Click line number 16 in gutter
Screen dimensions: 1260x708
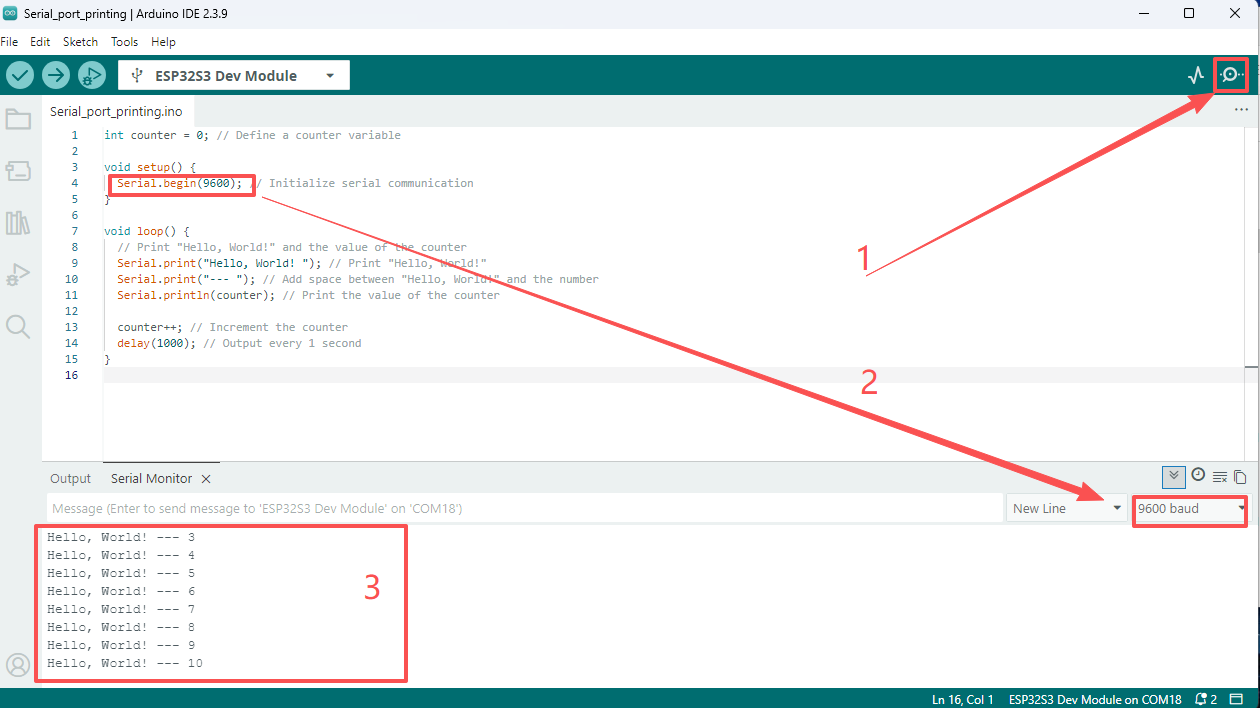click(x=71, y=375)
